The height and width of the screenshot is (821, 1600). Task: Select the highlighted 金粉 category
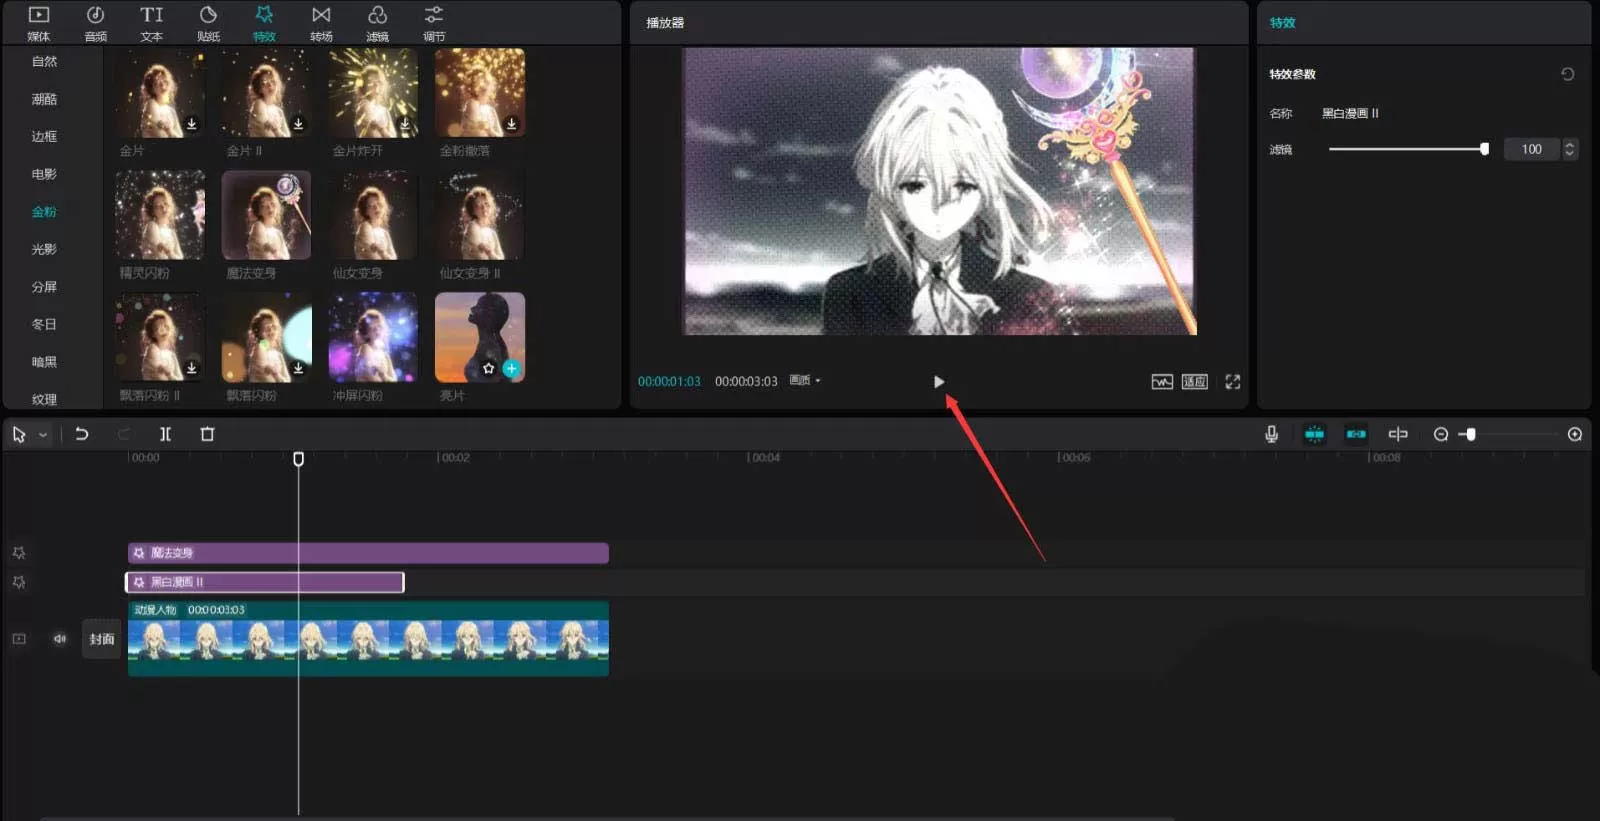click(x=44, y=212)
